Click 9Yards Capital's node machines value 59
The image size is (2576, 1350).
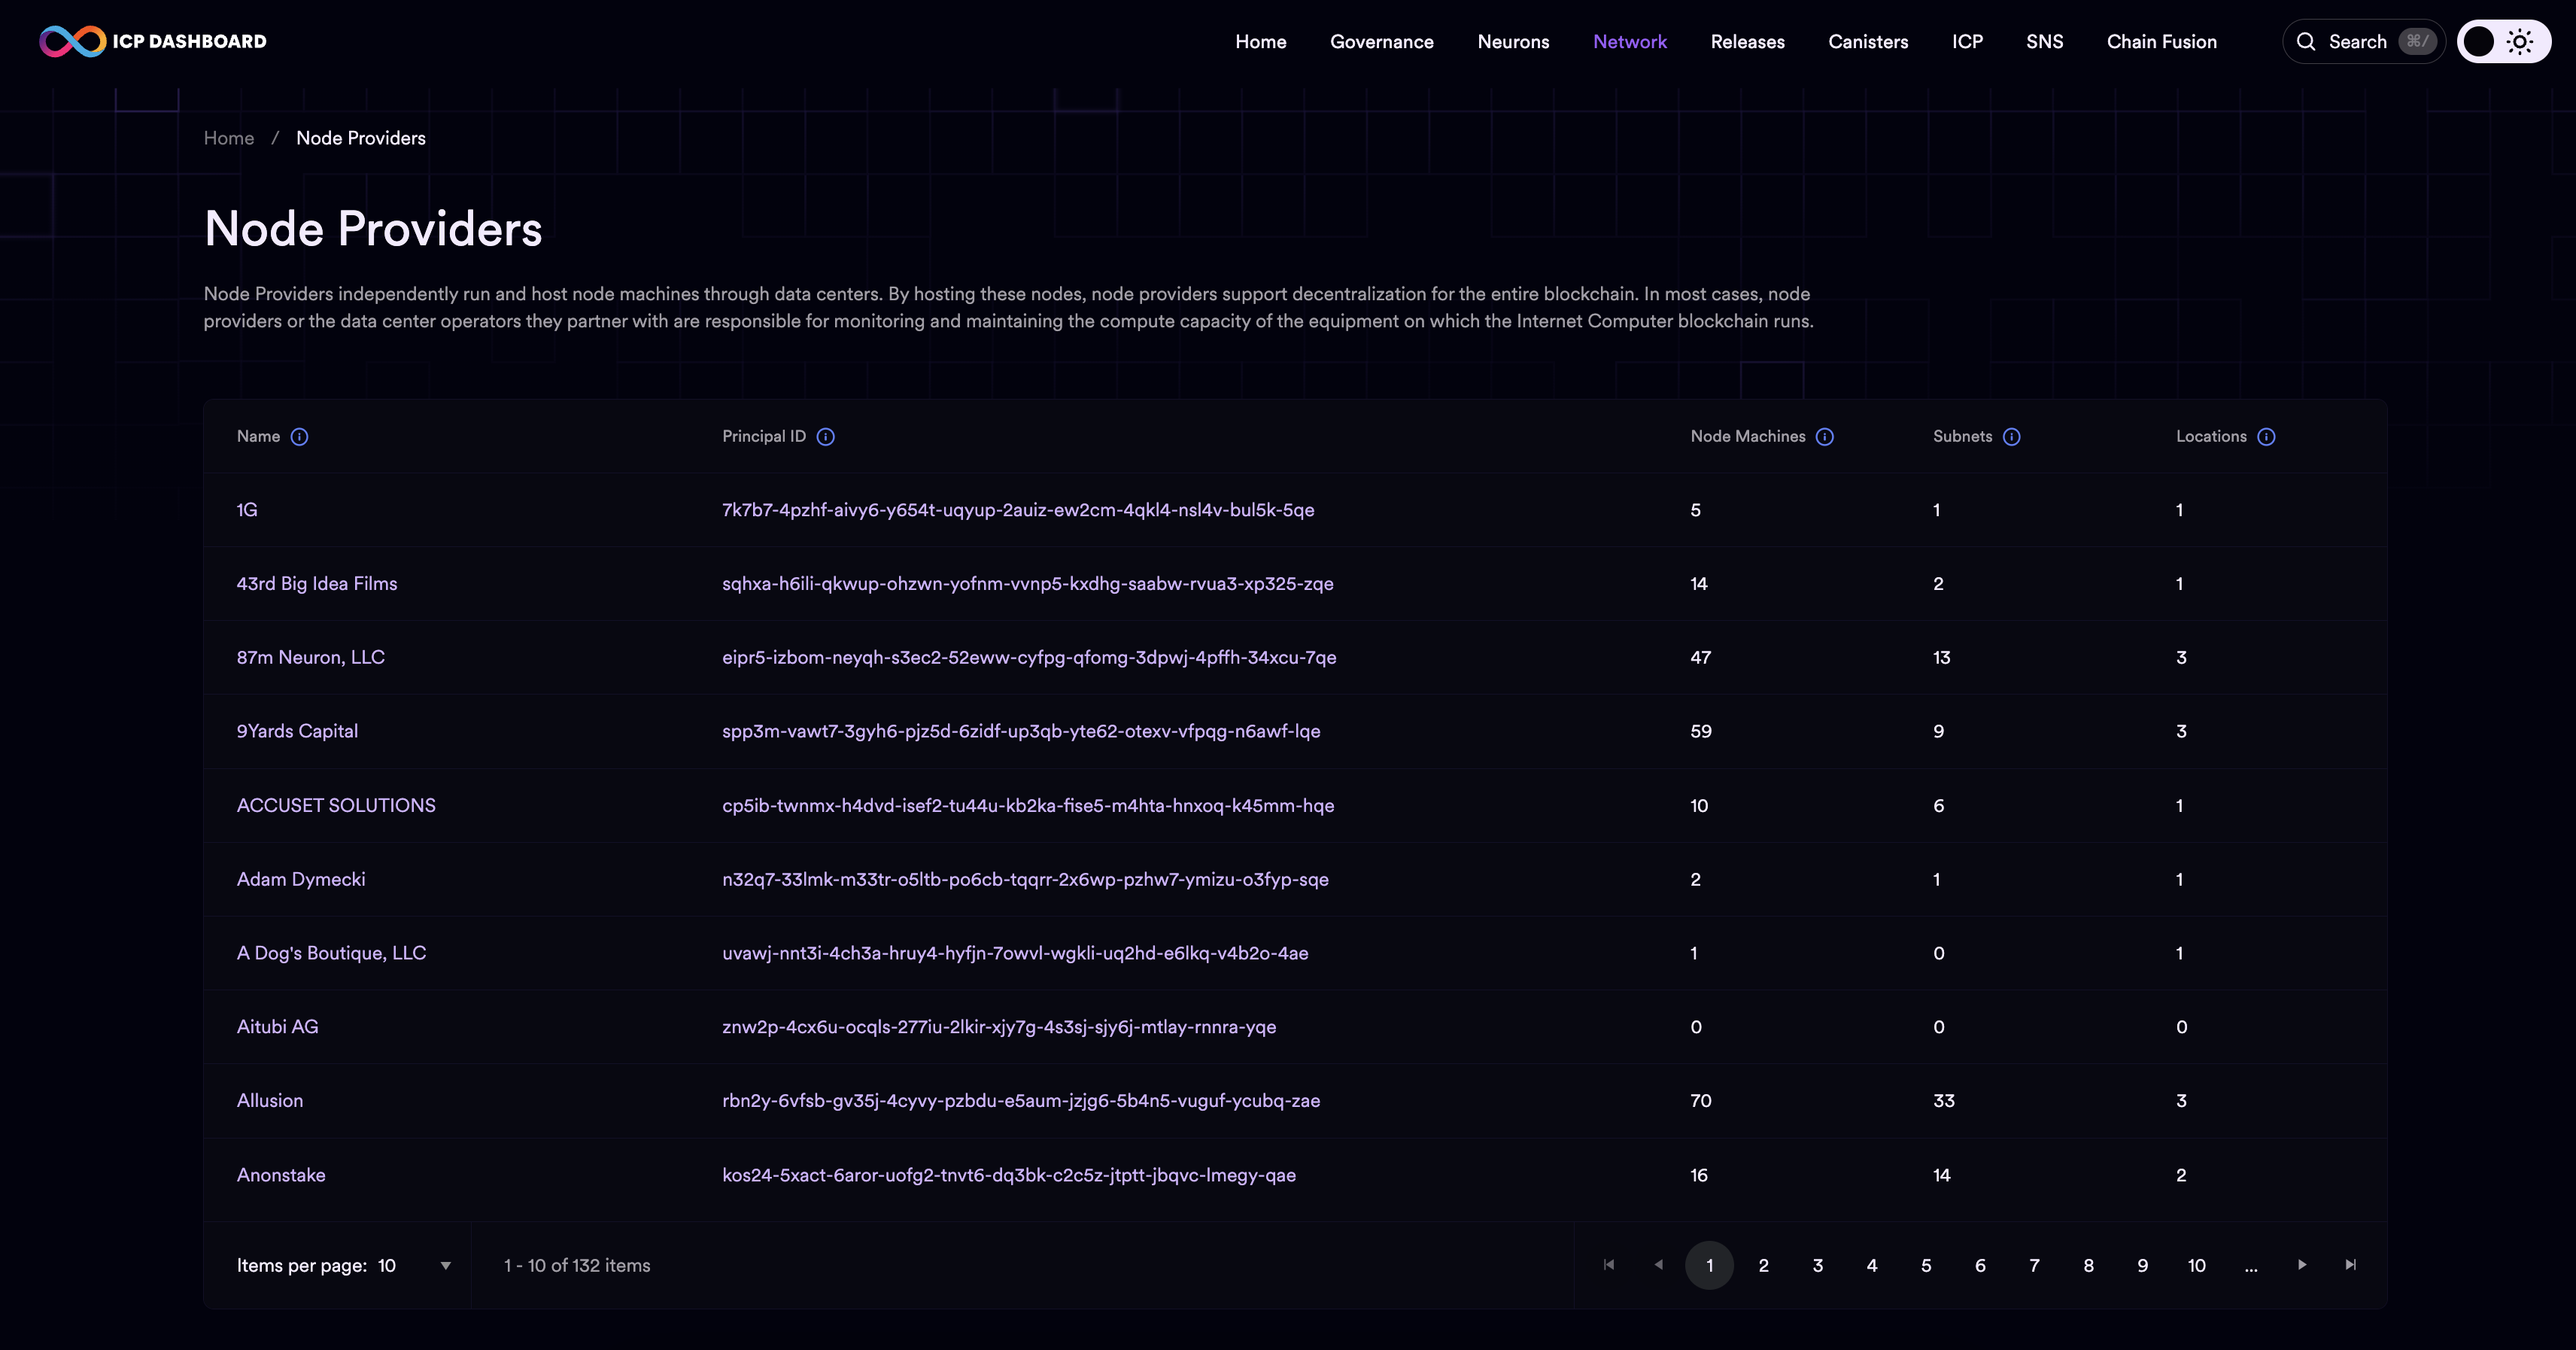pyautogui.click(x=1701, y=732)
